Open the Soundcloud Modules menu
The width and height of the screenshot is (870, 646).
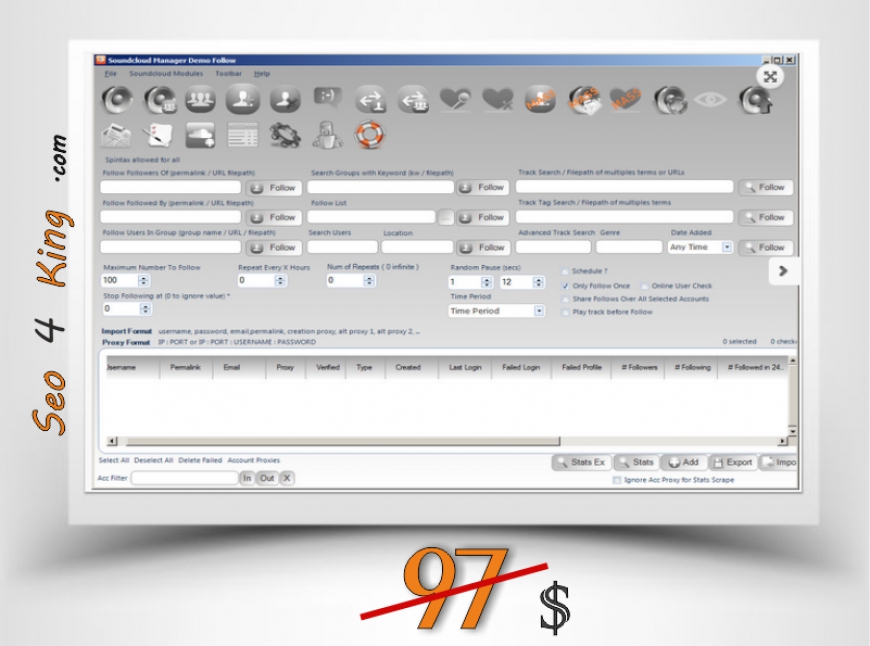166,73
